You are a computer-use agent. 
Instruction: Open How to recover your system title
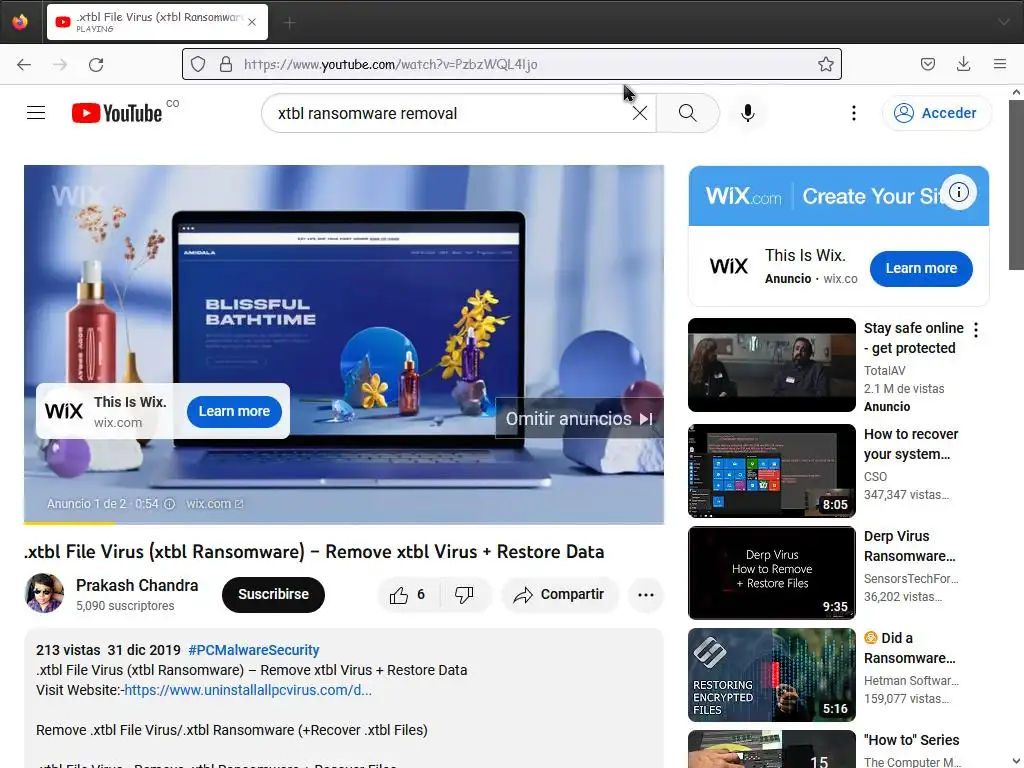911,444
